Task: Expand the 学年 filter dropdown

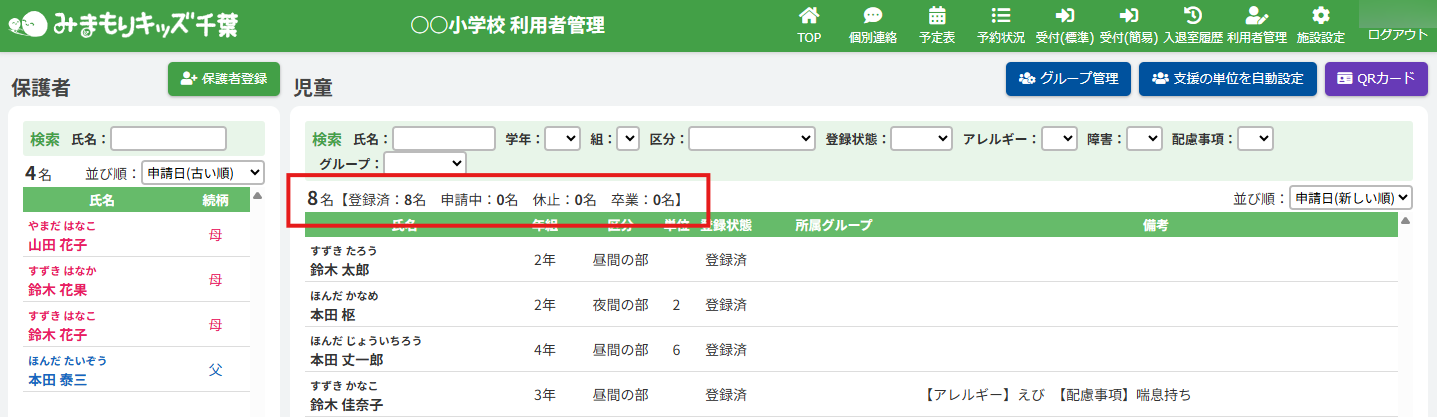Action: [562, 139]
